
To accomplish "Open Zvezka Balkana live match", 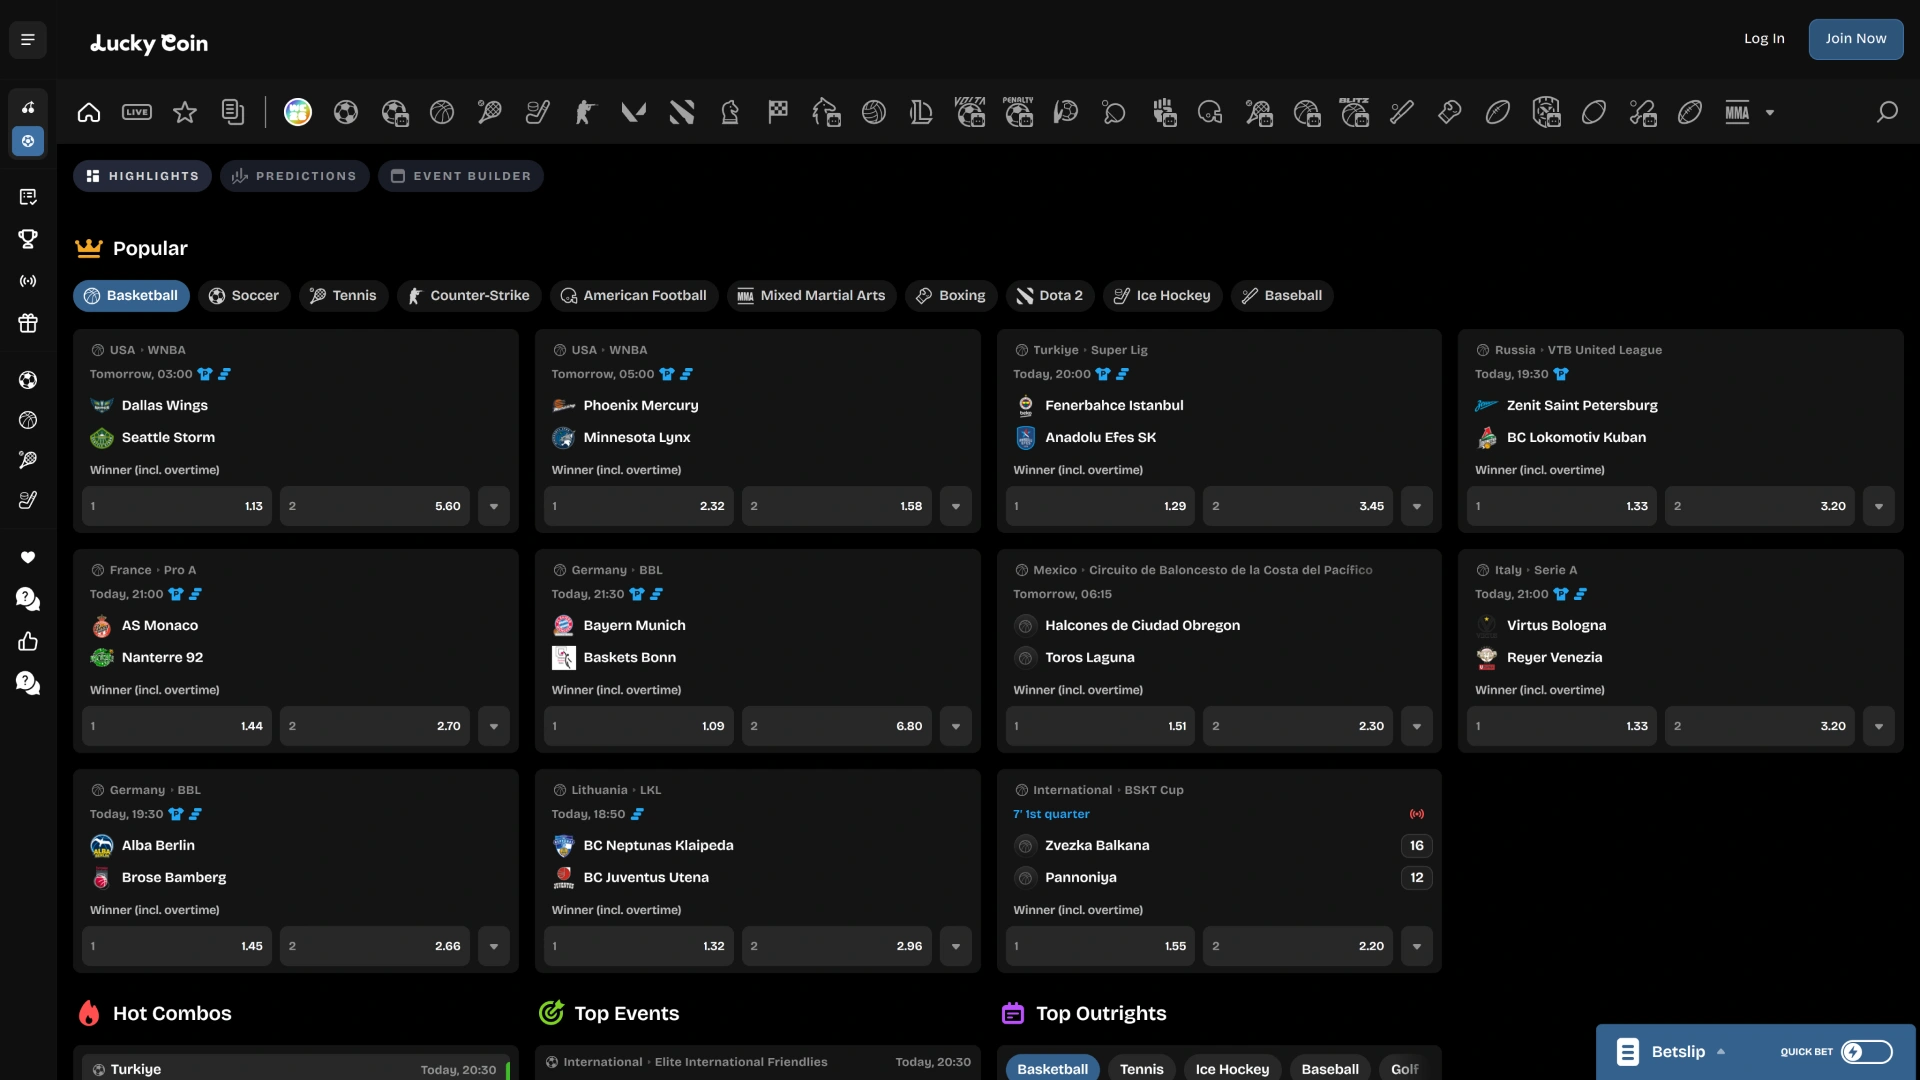I will (x=1097, y=845).
